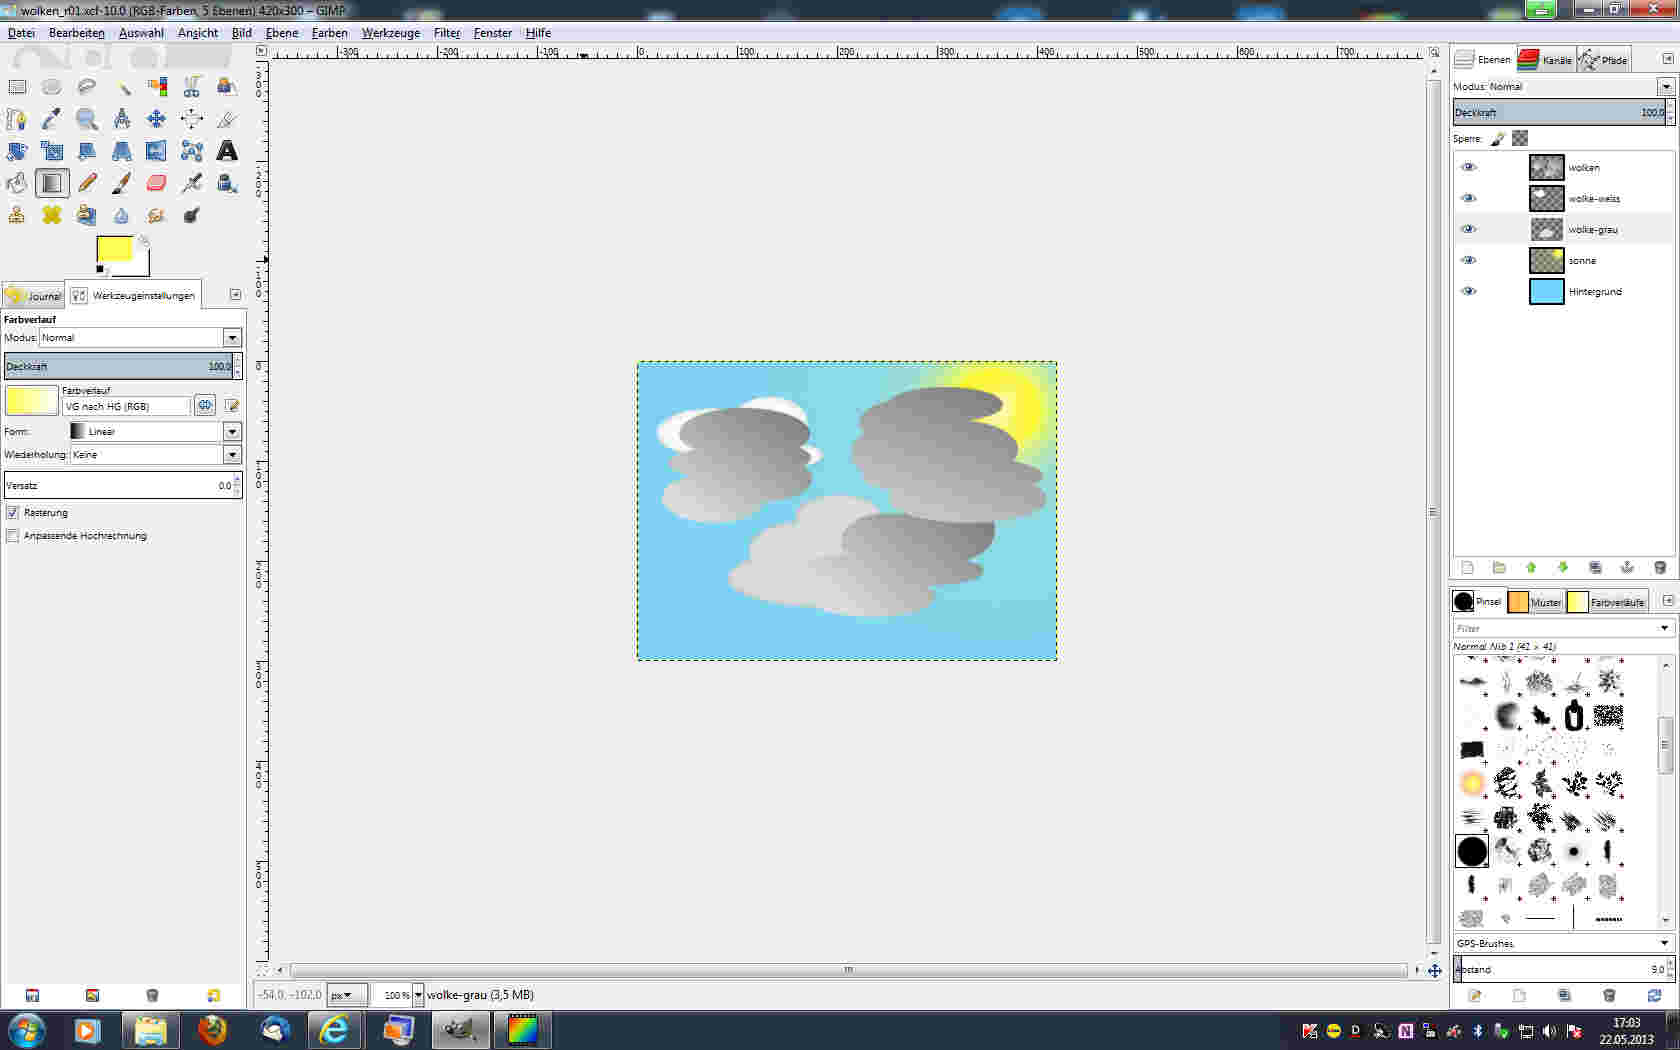Select the Color Picker tool
Screen dimensions: 1680x1050
tap(52, 119)
